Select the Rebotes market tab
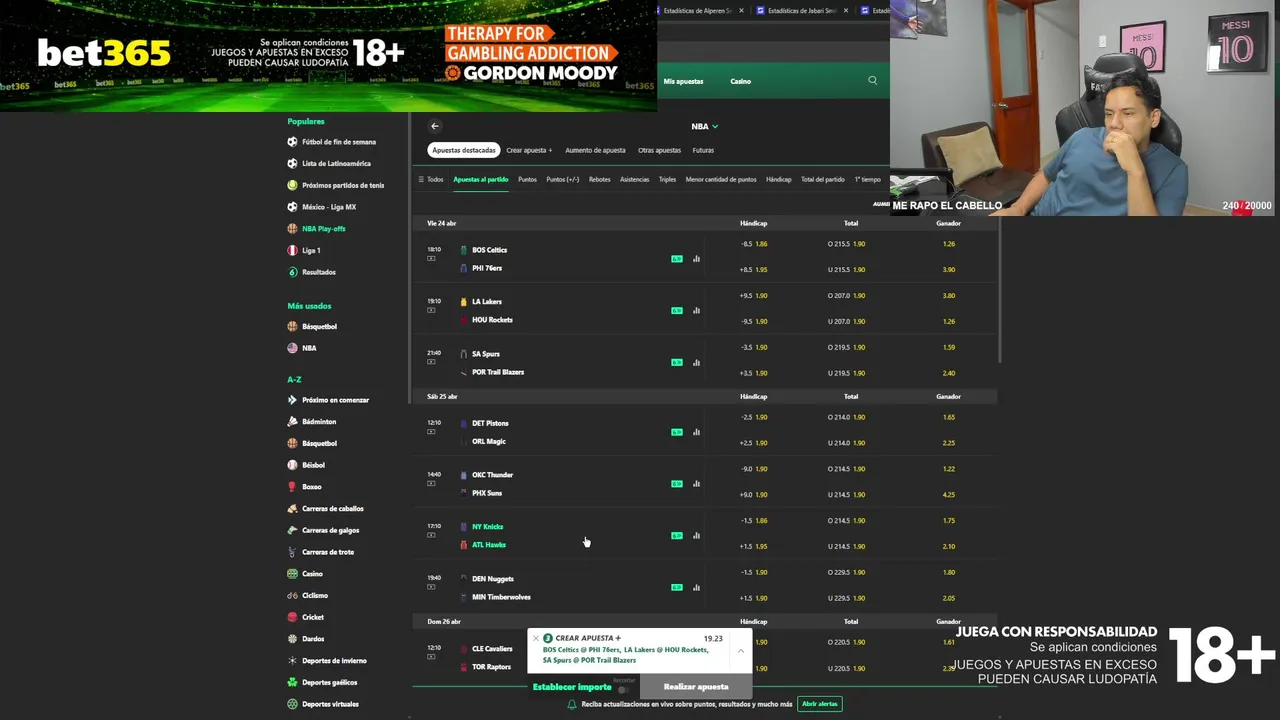Image resolution: width=1280 pixels, height=720 pixels. tap(600, 180)
